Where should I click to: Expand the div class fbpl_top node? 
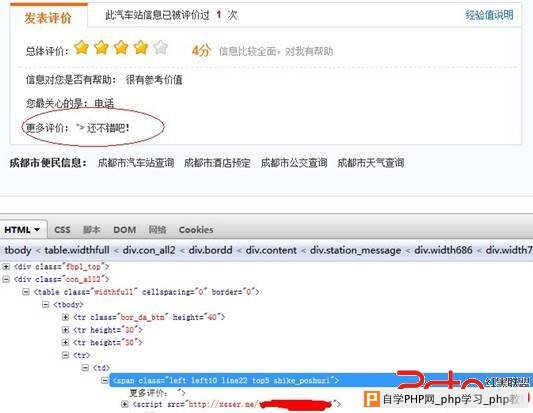pyautogui.click(x=6, y=266)
